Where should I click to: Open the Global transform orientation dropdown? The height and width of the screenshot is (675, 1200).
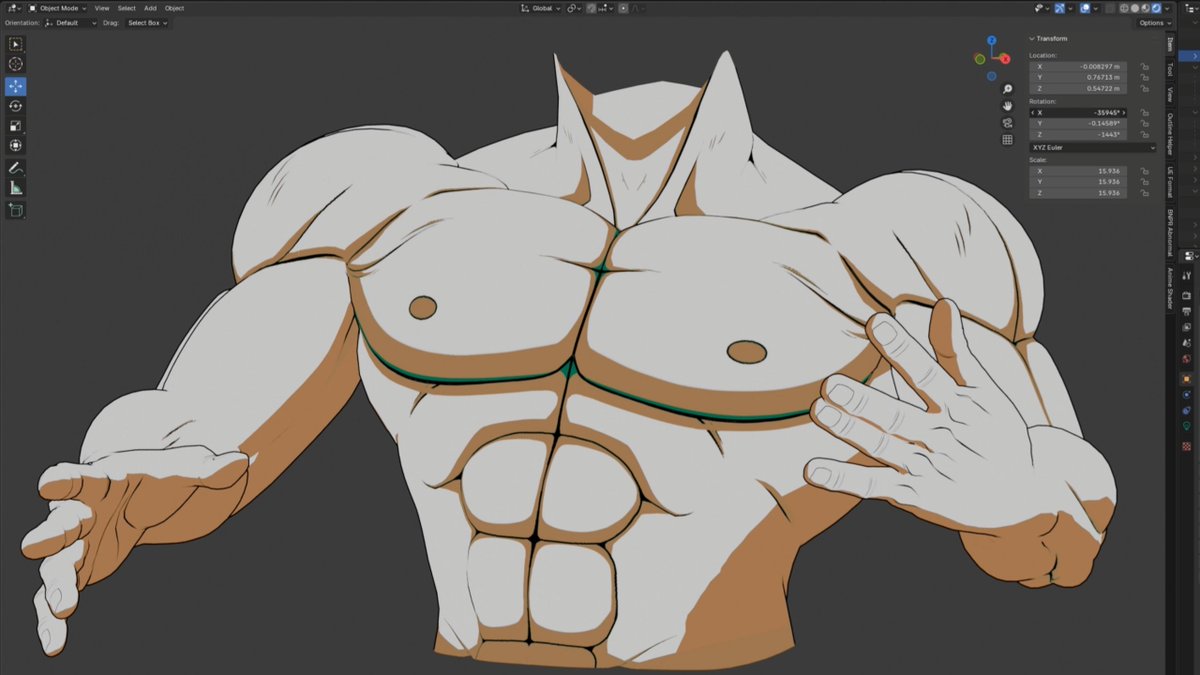point(540,8)
